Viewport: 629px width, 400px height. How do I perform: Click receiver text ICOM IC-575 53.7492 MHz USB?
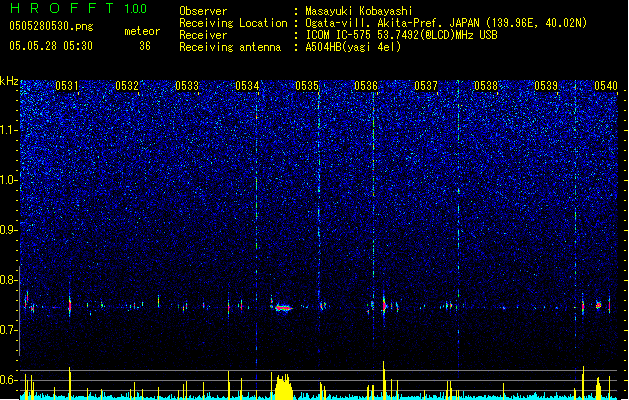(x=401, y=35)
